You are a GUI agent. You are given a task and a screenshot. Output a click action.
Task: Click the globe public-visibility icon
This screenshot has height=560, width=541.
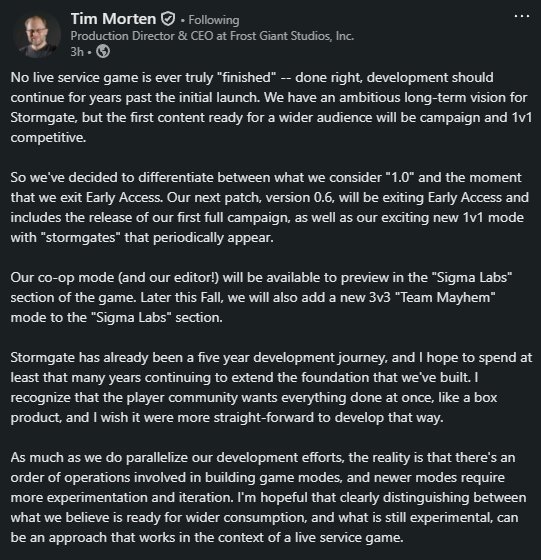click(103, 51)
